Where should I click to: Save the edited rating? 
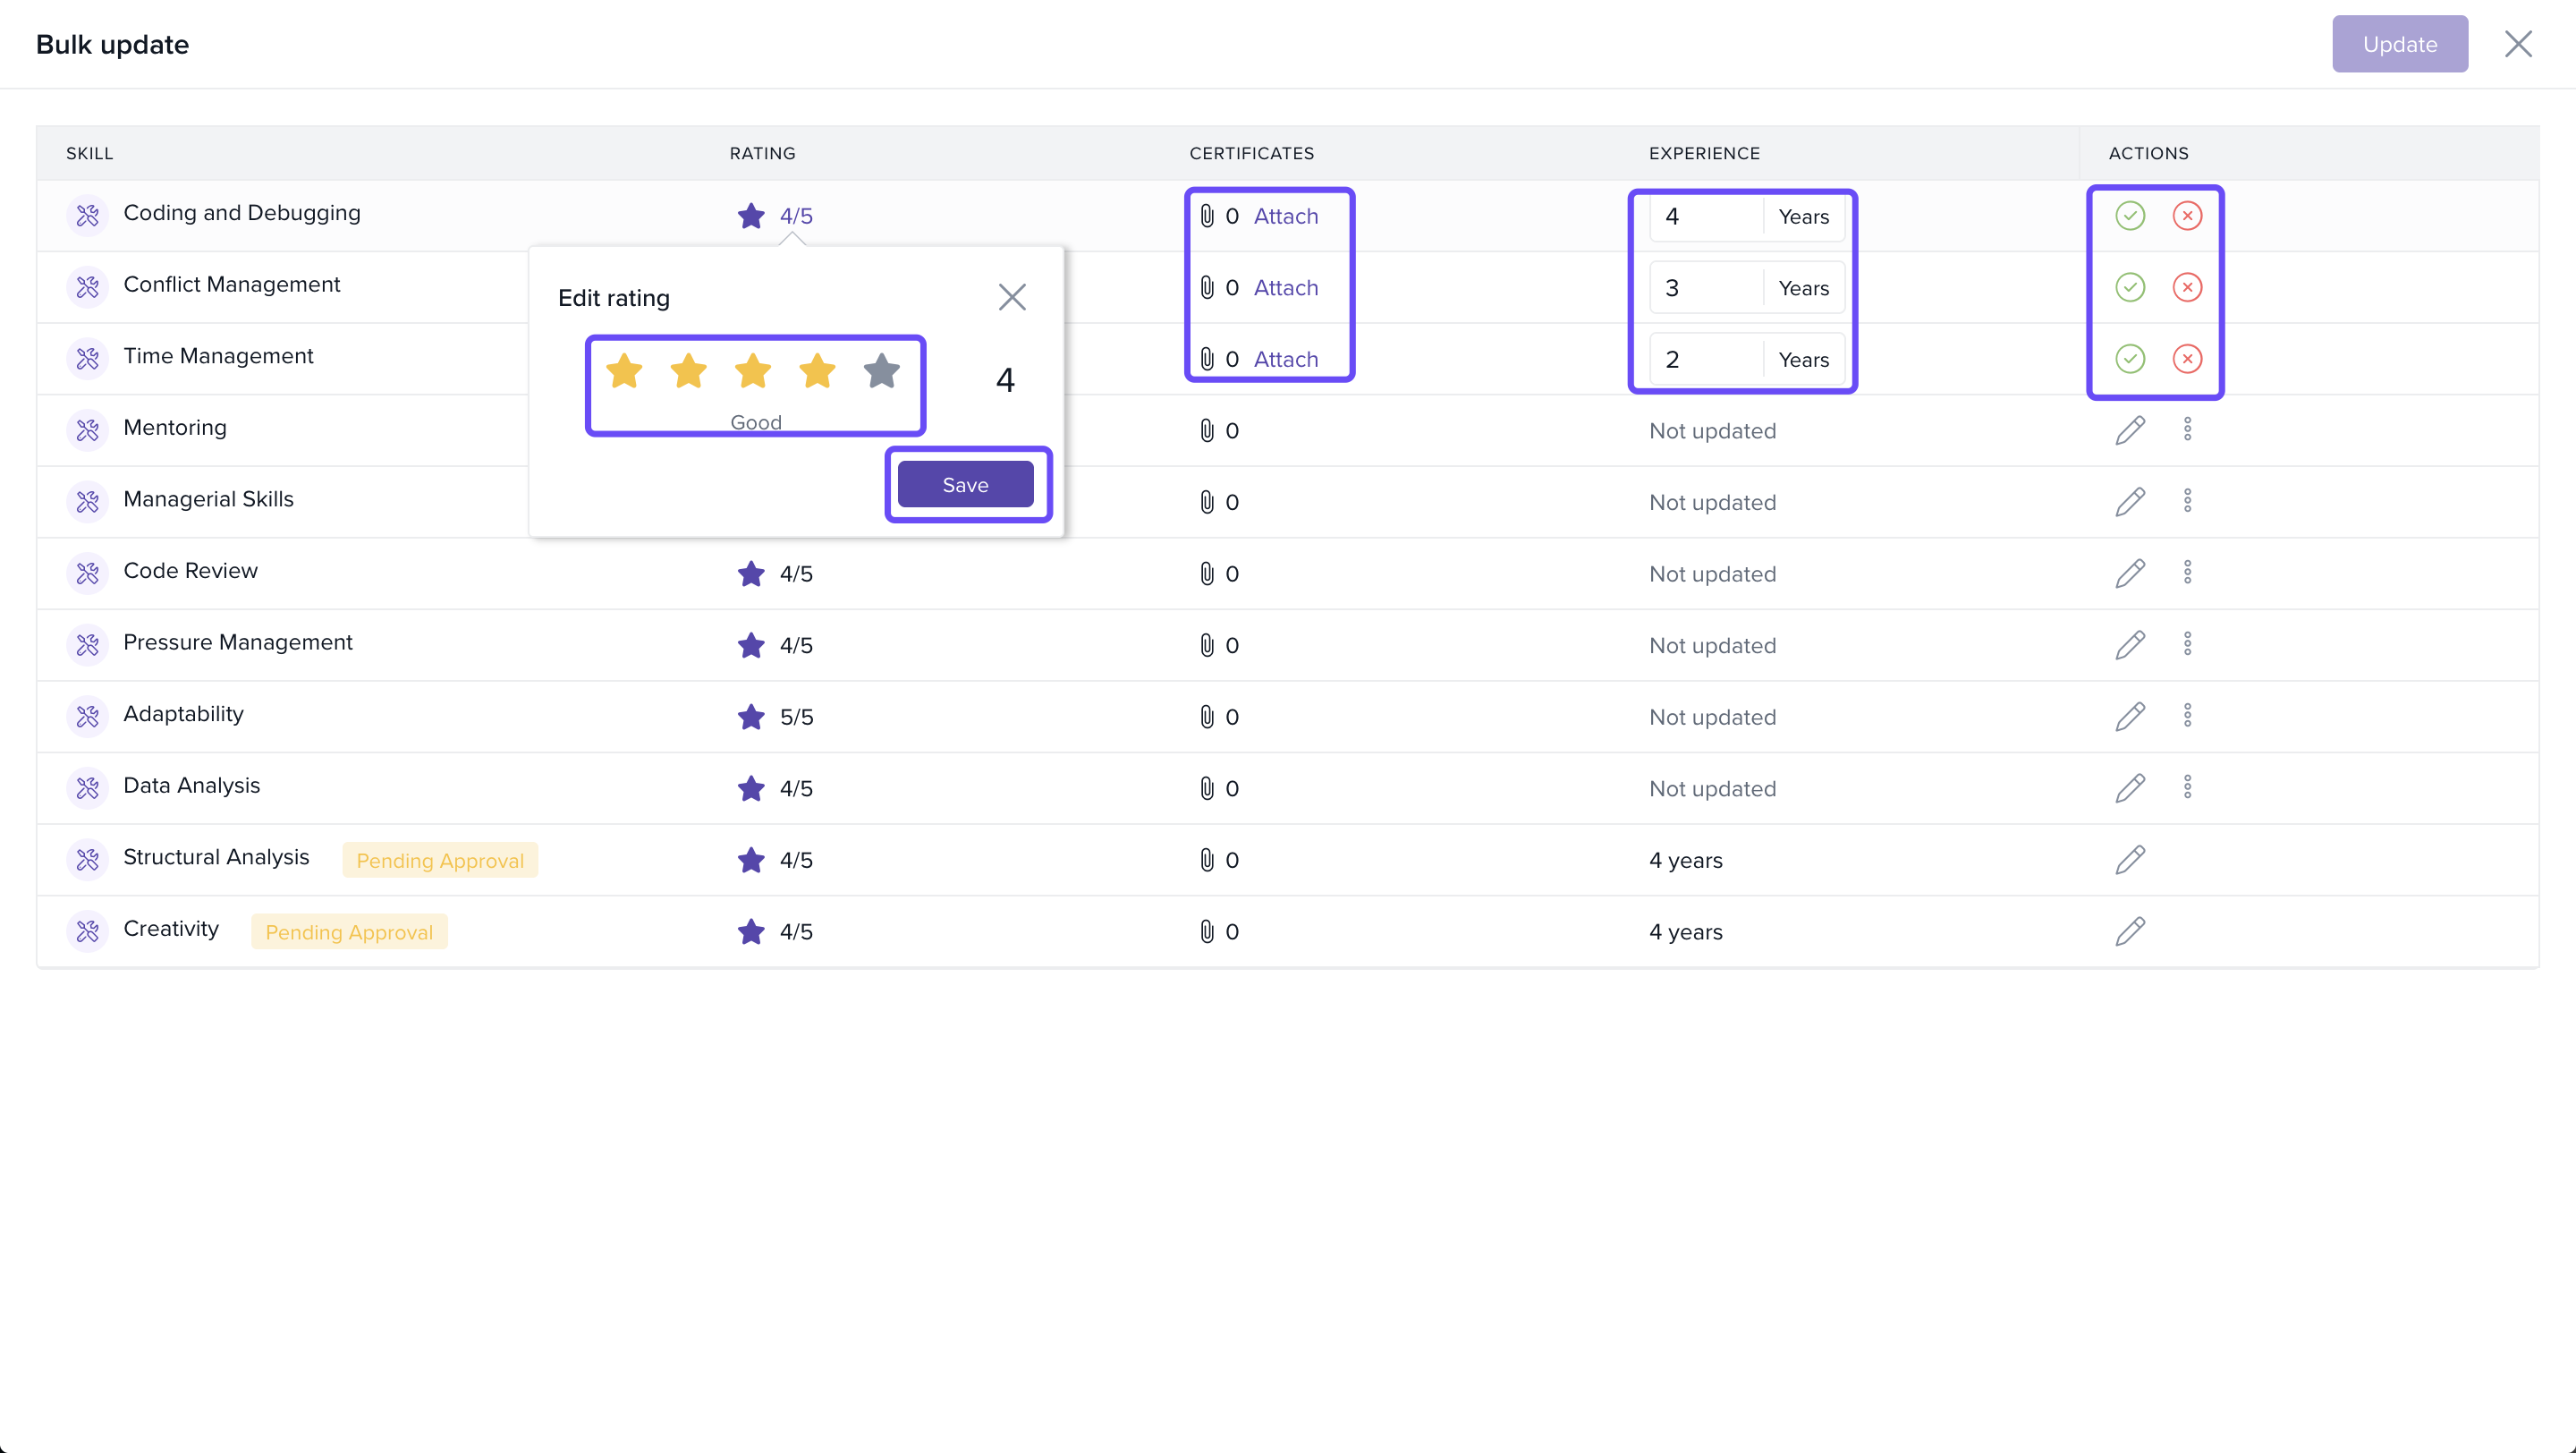click(x=965, y=485)
